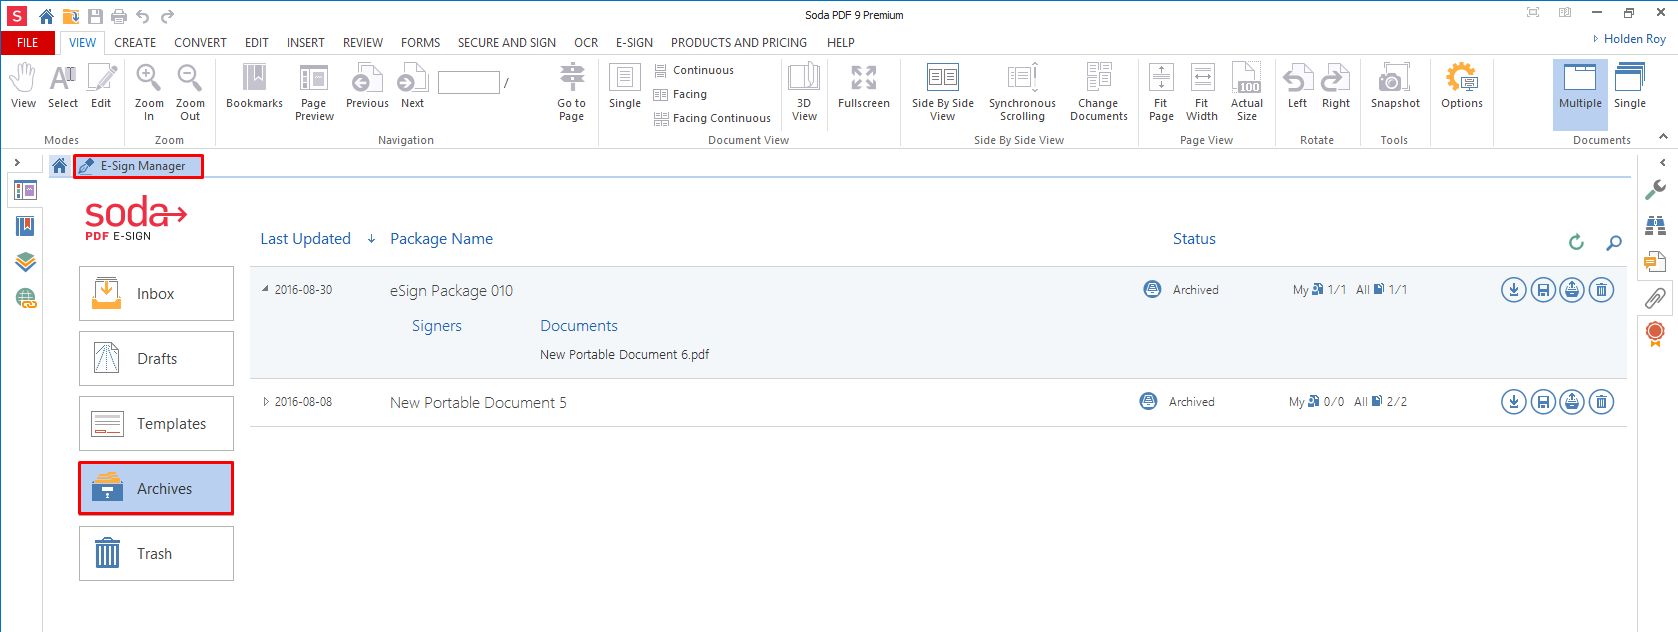1678x632 pixels.
Task: Rotate page Left
Action: (x=1297, y=86)
